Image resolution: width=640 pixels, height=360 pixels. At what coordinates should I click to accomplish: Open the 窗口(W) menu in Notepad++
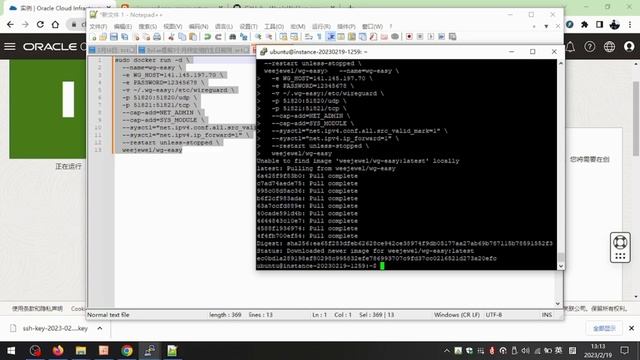pos(373,27)
